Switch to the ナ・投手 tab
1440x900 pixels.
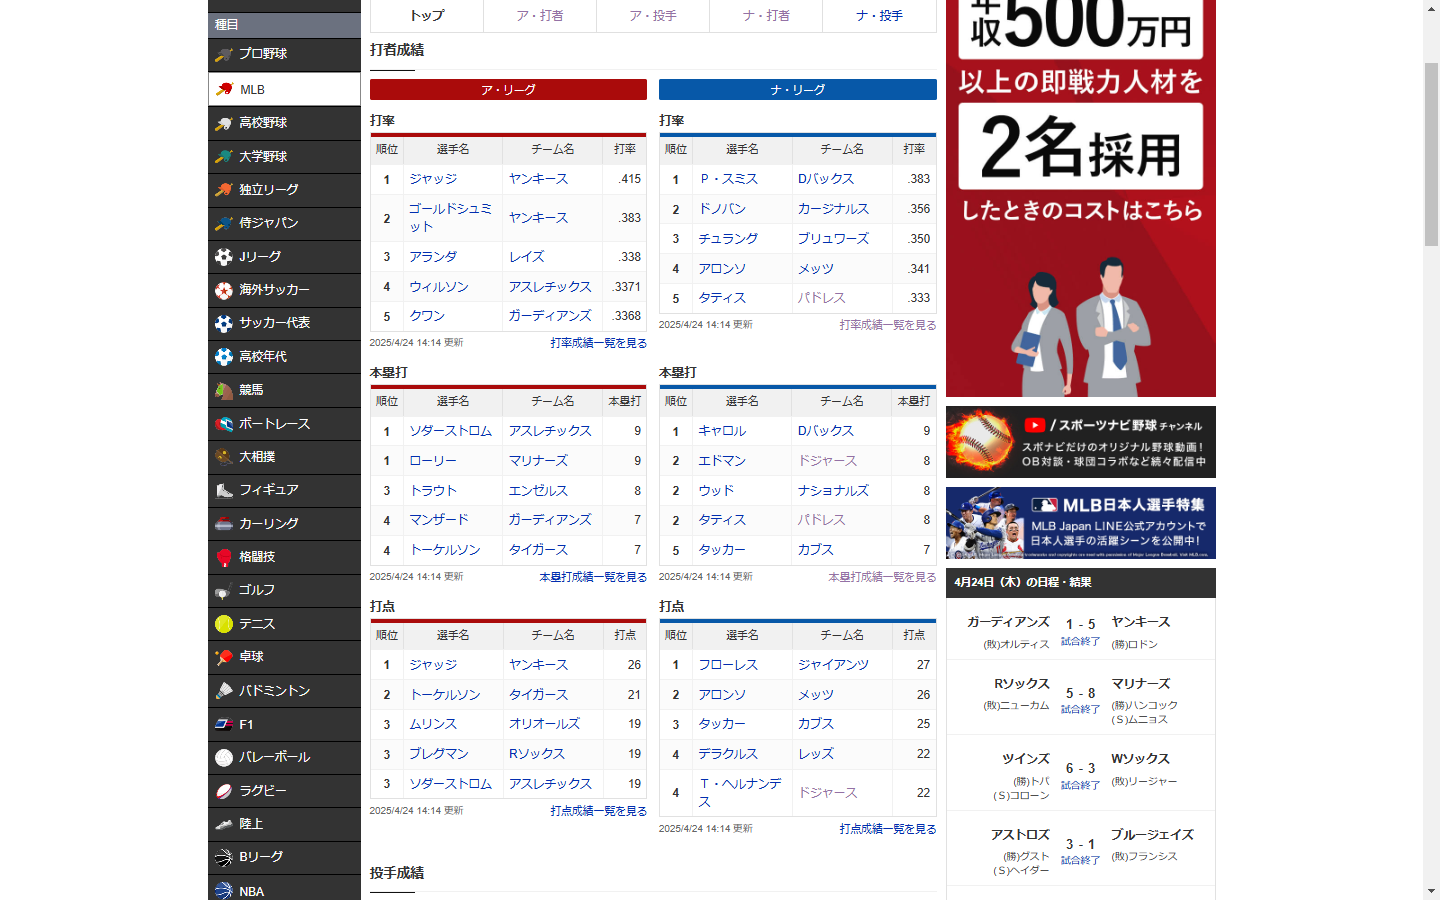point(879,16)
